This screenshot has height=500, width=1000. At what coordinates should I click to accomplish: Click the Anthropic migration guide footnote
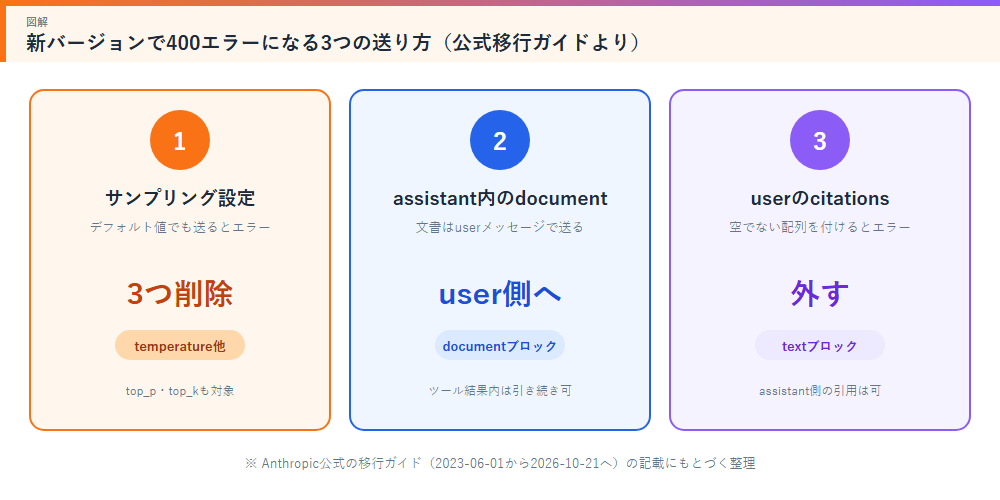tap(500, 464)
